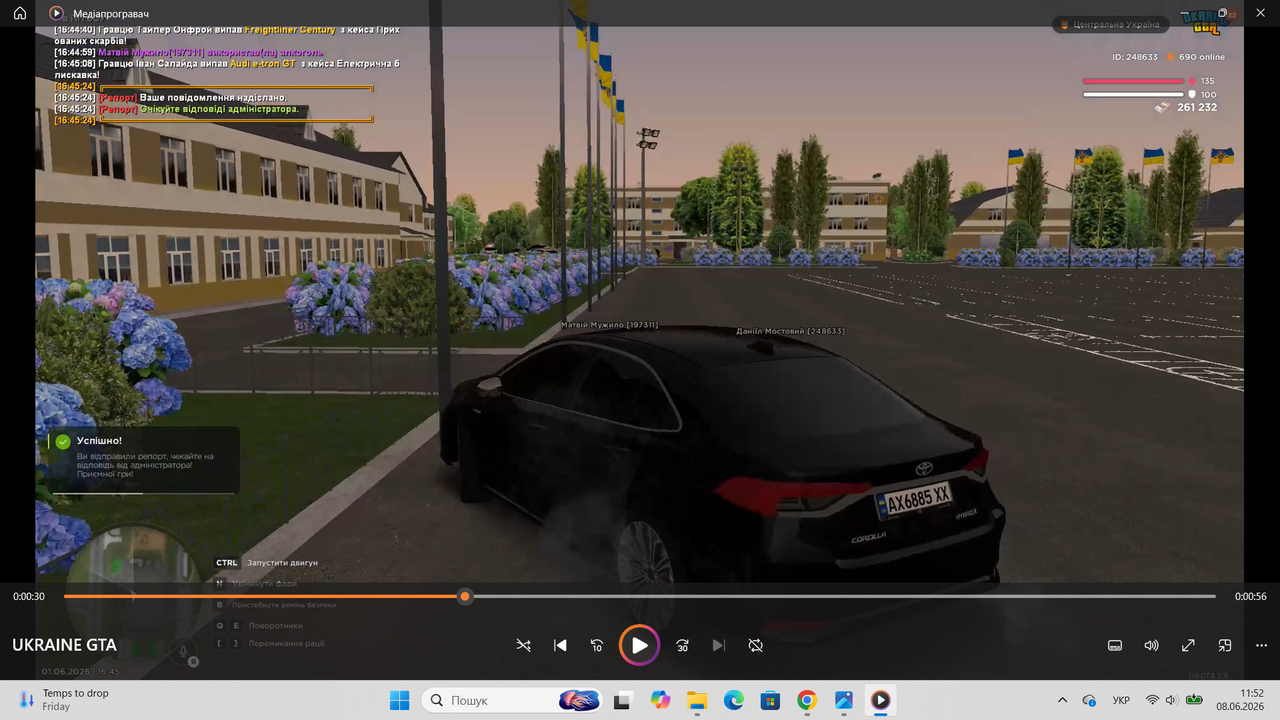Image resolution: width=1280 pixels, height=720 pixels.
Task: Open the clock and calendar showing 11:52
Action: tap(1240, 700)
